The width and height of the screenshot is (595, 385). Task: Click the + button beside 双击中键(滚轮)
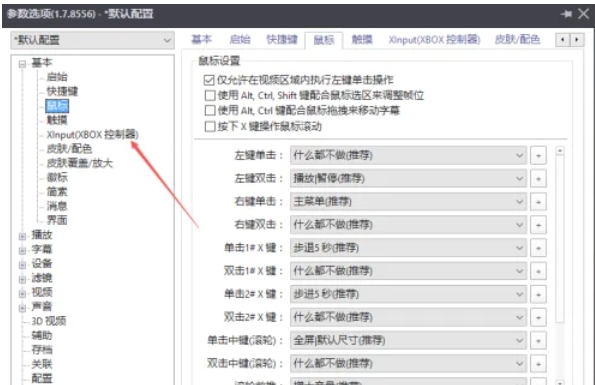point(538,364)
